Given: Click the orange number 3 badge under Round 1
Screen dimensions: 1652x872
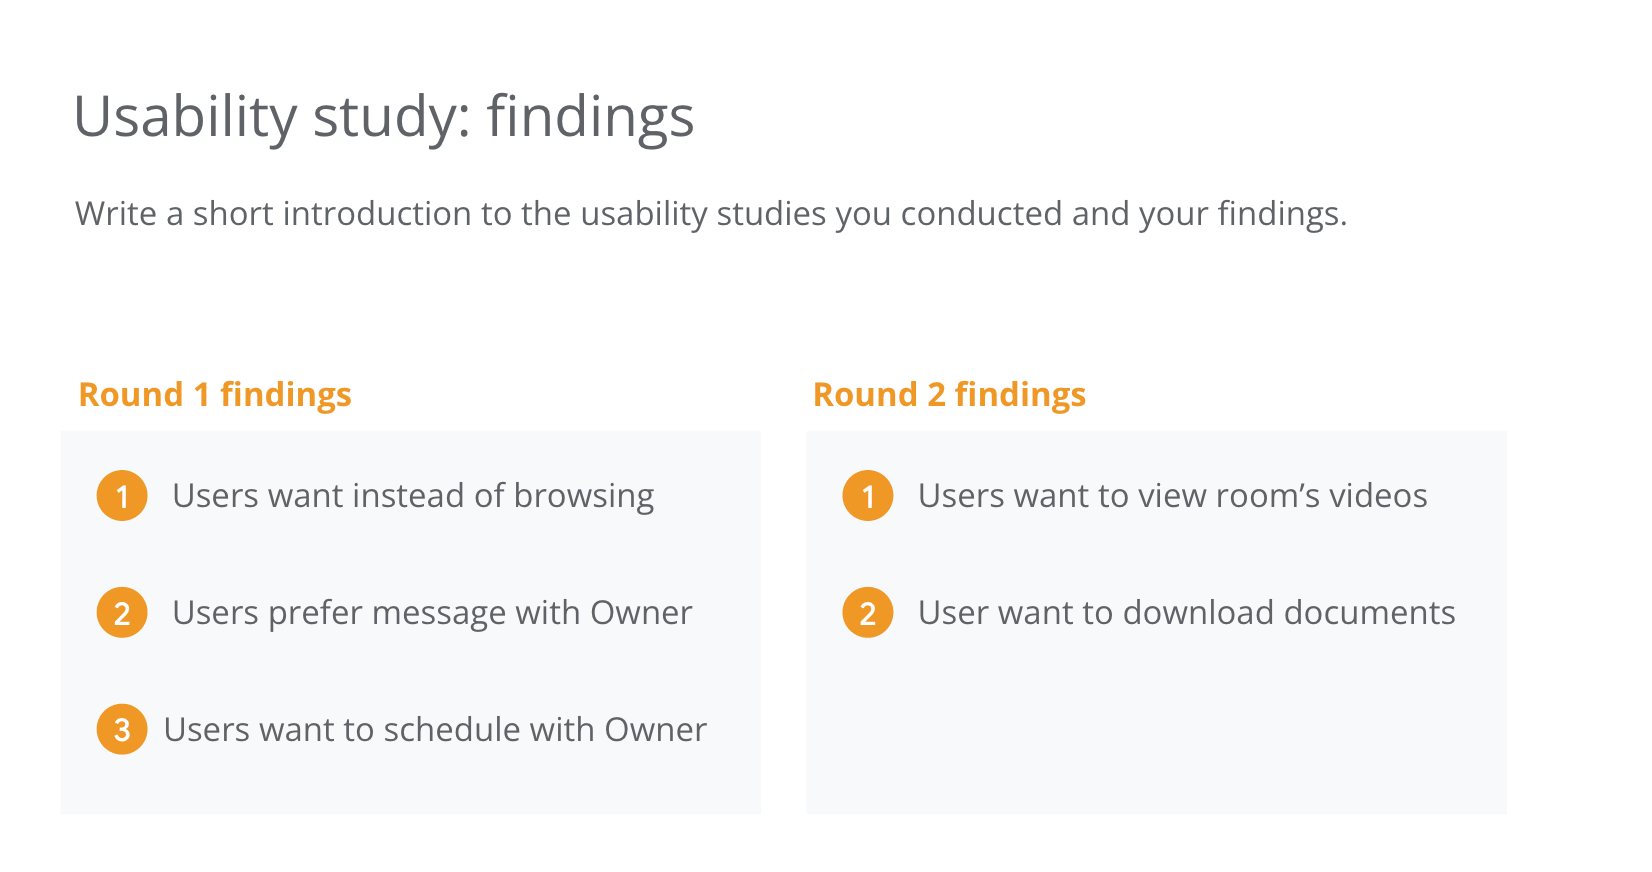Looking at the screenshot, I should click(122, 730).
